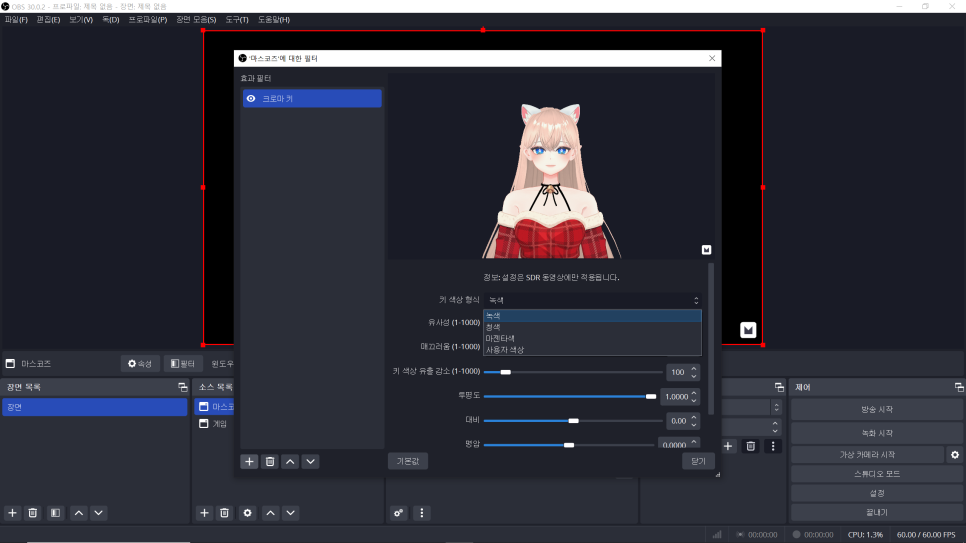Open the 도움말(H) menu
The image size is (966, 543).
274,20
